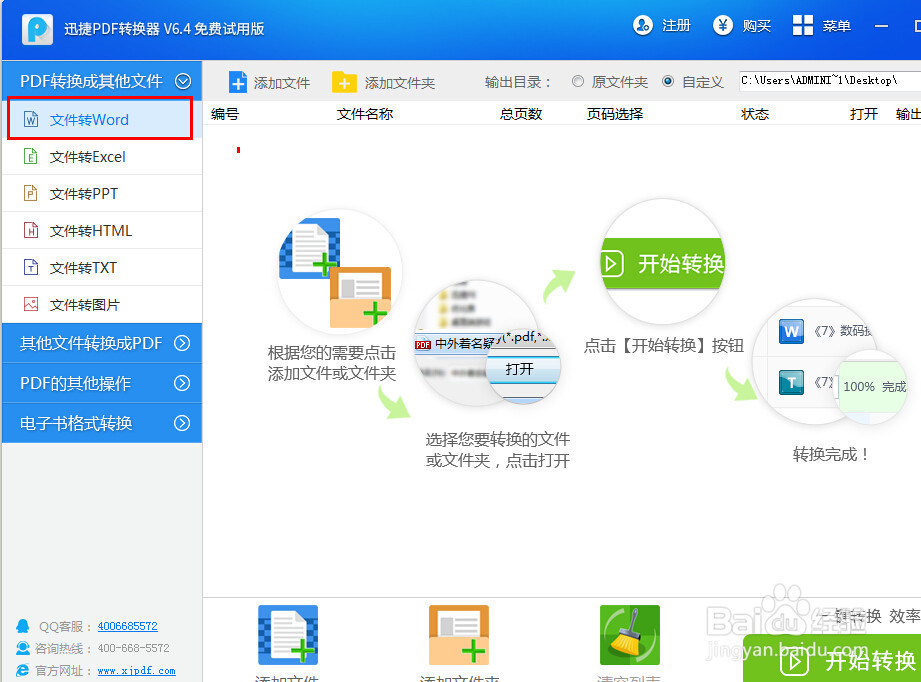Image resolution: width=921 pixels, height=682 pixels.
Task: Click the image file icon in sidebar
Action: (x=31, y=304)
